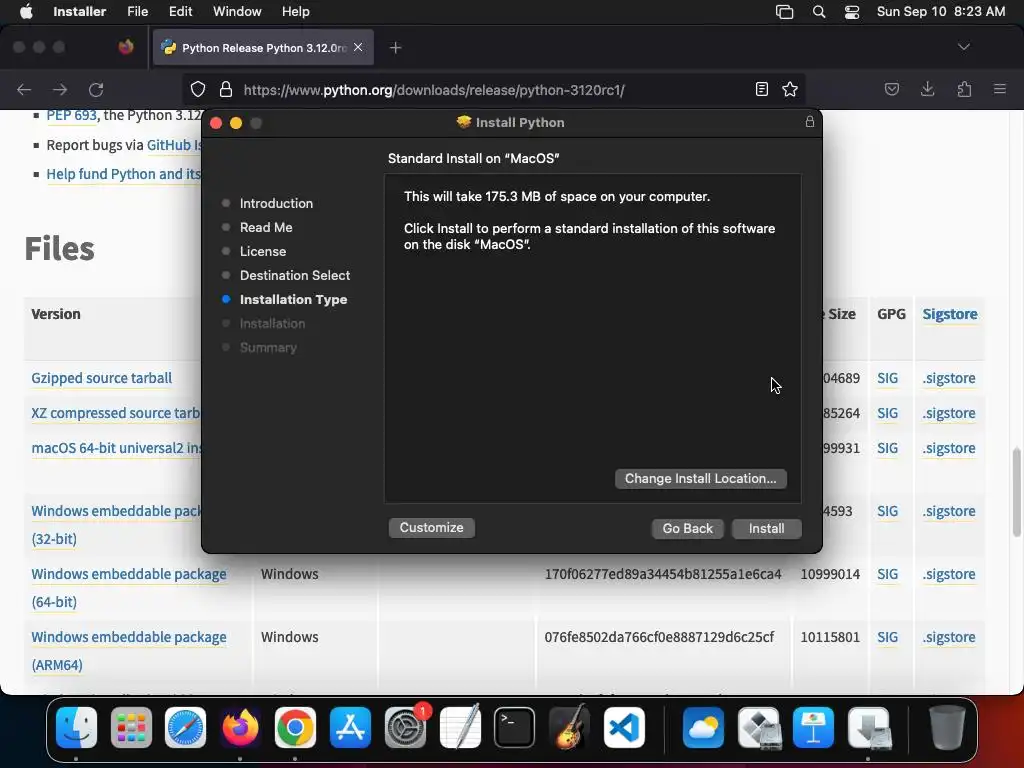1024x768 pixels.
Task: Click the Installation Type step
Action: 293,299
